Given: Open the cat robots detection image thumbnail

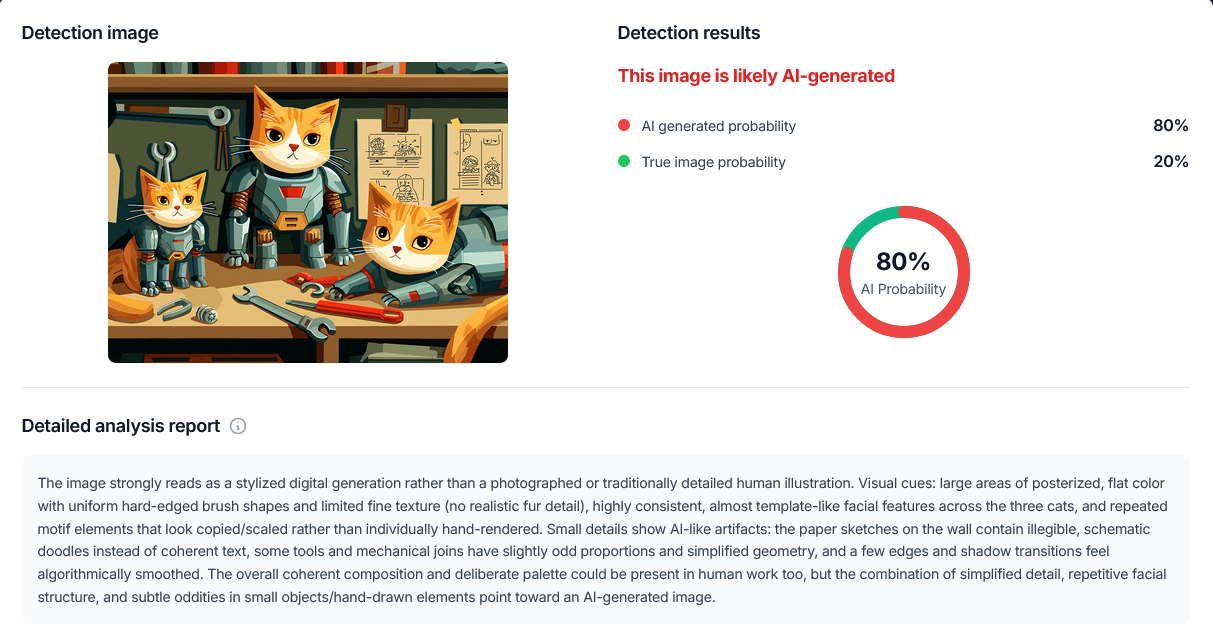Looking at the screenshot, I should pos(308,212).
